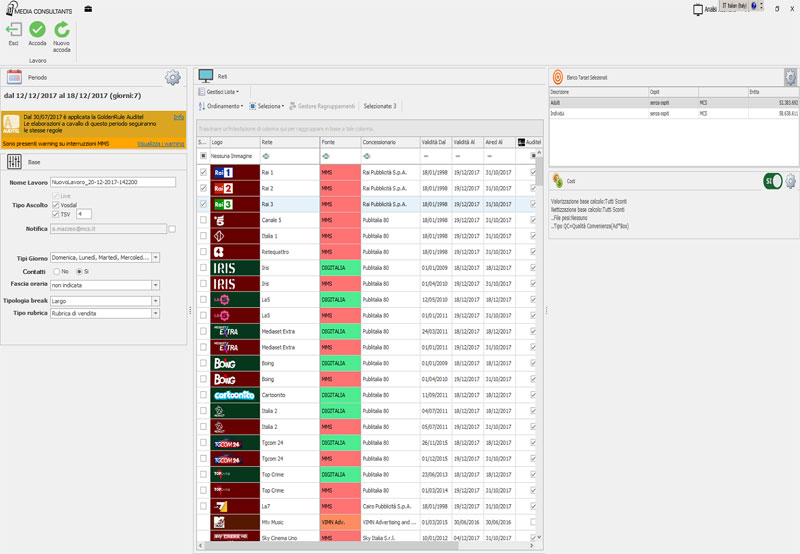Click the Visualizza i warning link

(x=160, y=143)
